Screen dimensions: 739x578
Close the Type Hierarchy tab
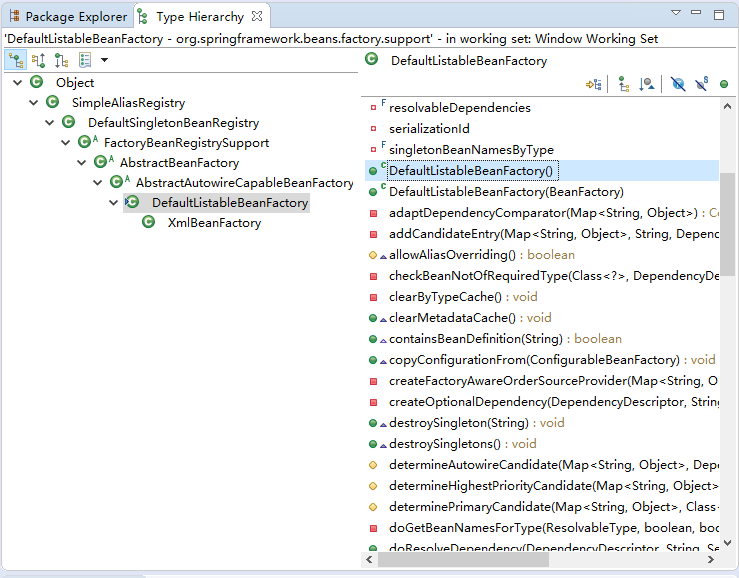coord(257,17)
